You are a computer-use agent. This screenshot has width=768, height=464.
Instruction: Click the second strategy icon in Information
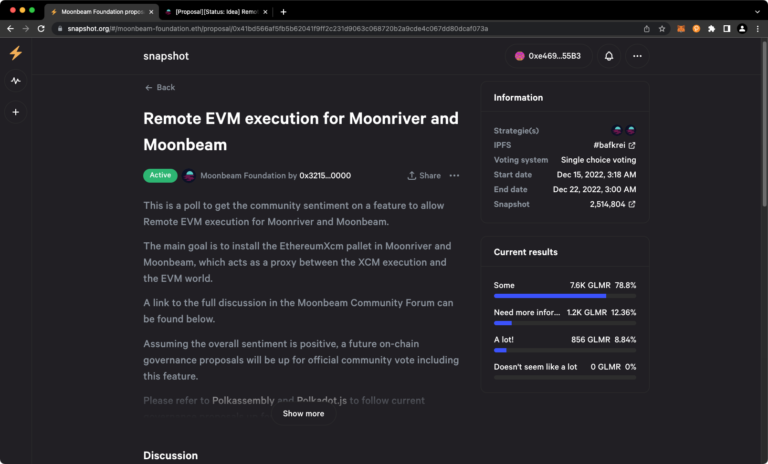631,130
